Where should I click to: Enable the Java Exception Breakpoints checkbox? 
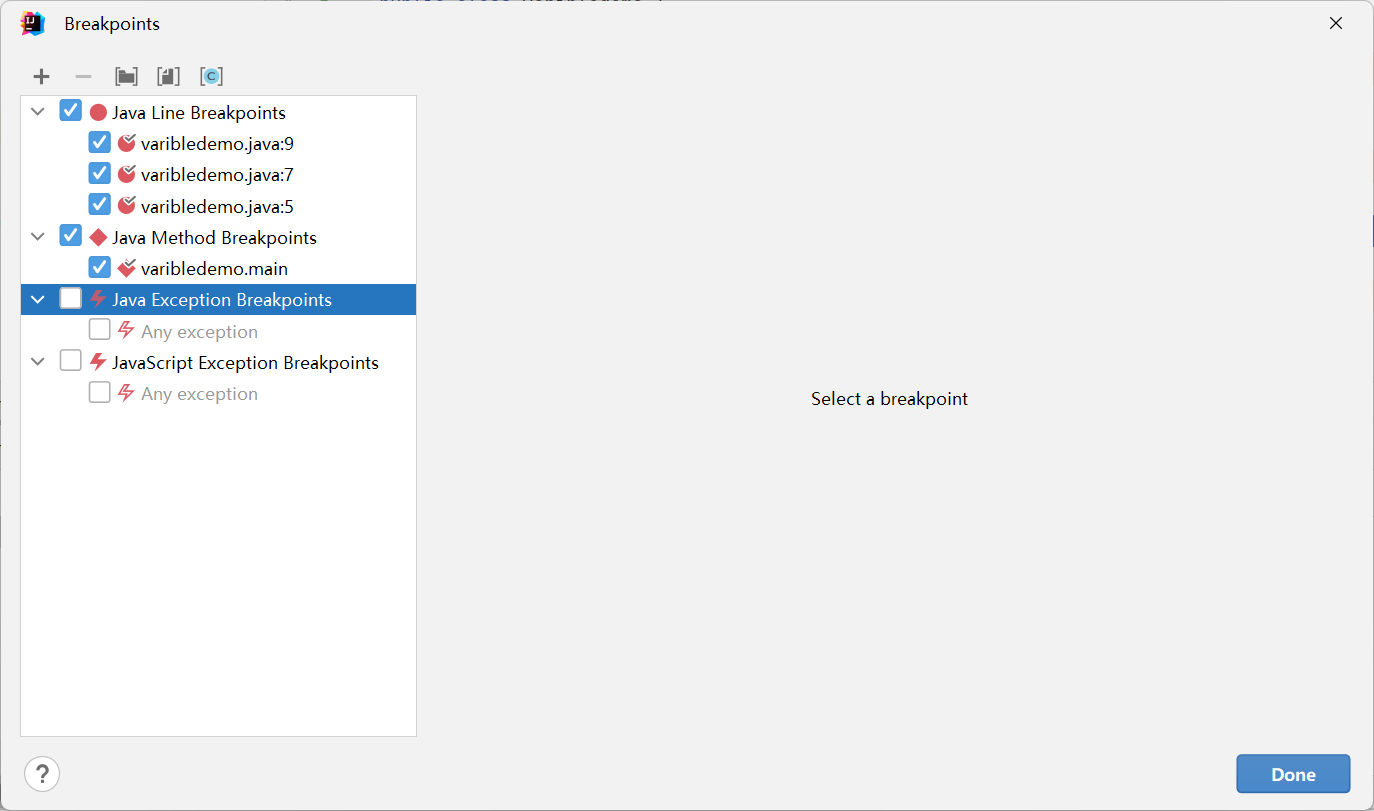click(x=70, y=298)
